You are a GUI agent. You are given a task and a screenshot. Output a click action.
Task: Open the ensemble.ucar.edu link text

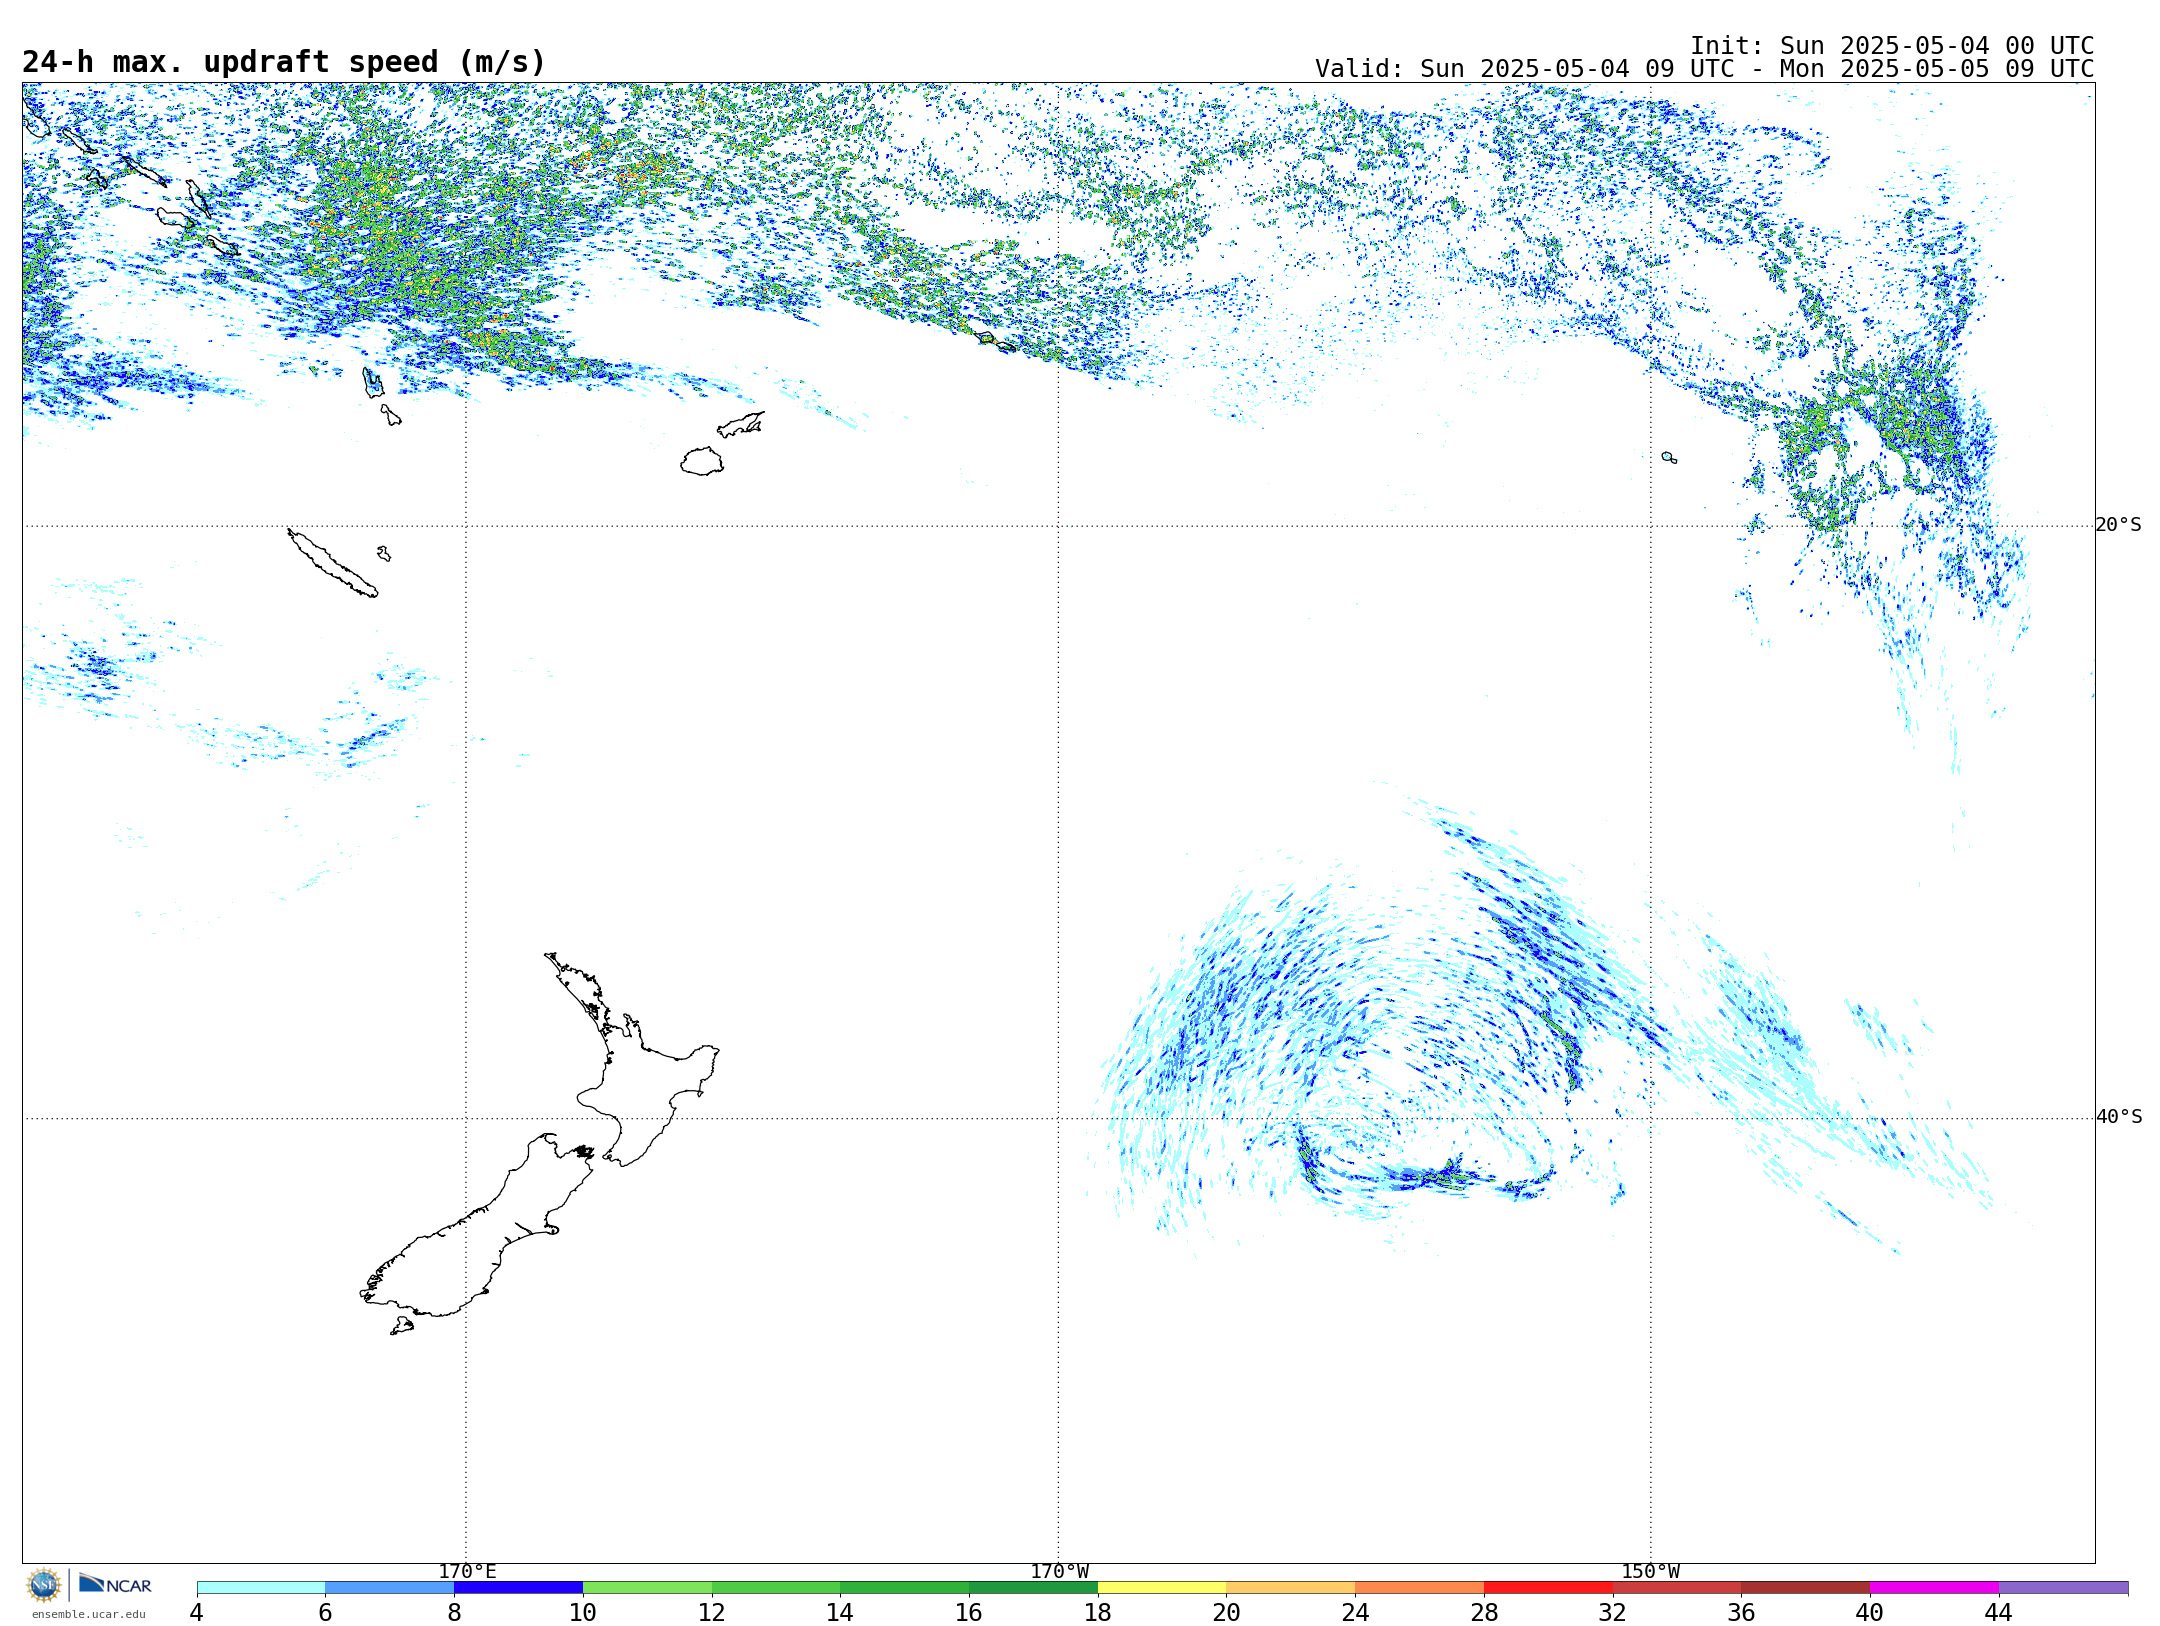[x=88, y=1614]
